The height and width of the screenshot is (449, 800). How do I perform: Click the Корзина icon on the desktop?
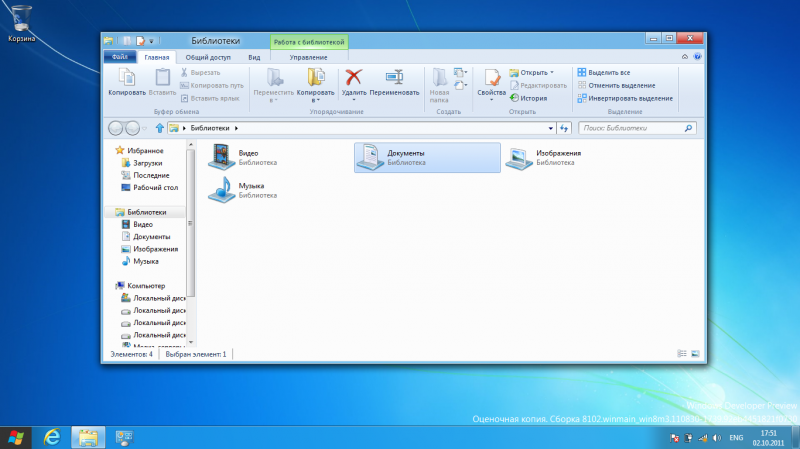22,19
